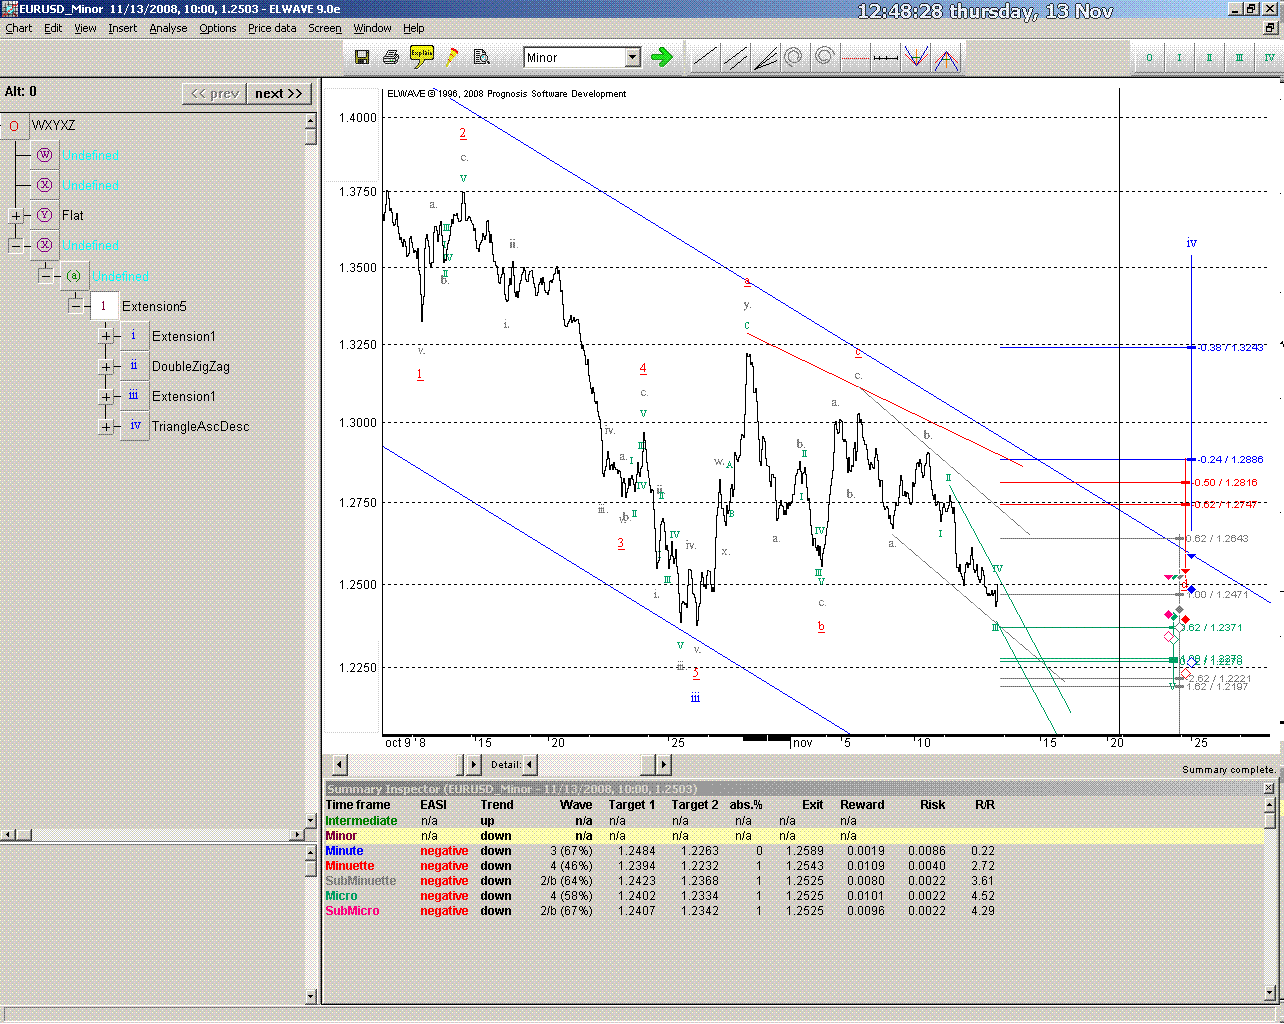Click the Detail decrease arrow
The height and width of the screenshot is (1024, 1284).
530,765
